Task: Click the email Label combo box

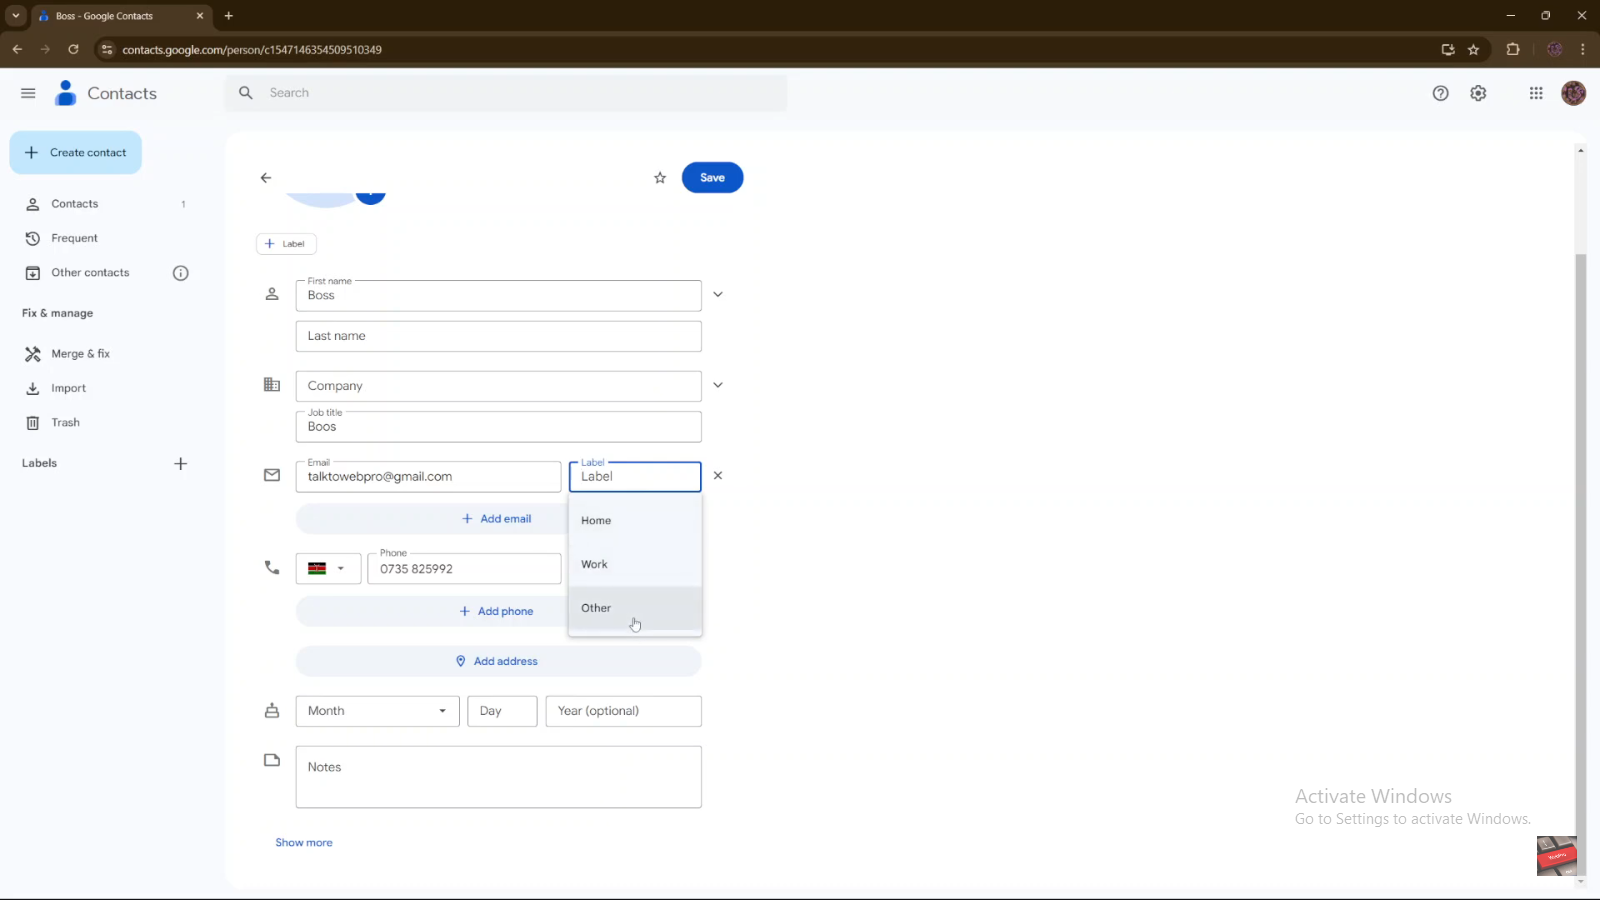Action: pos(635,476)
